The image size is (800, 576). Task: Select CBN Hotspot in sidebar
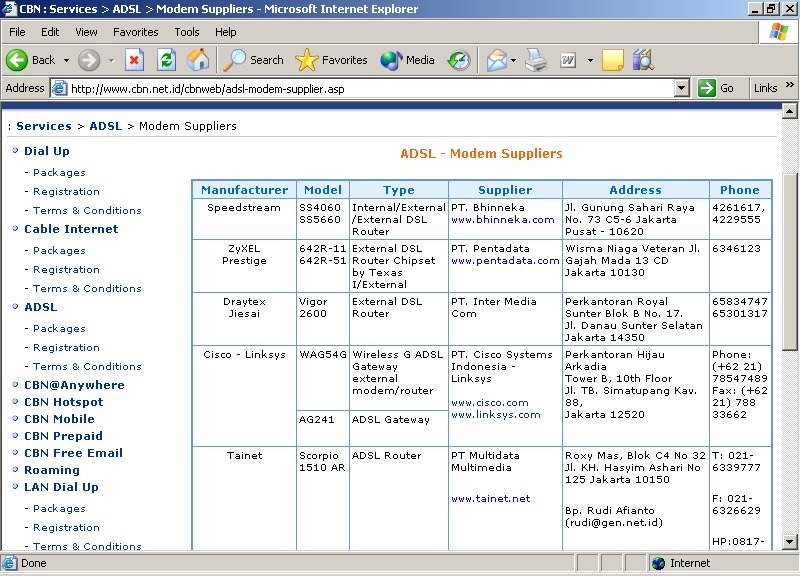coord(63,402)
